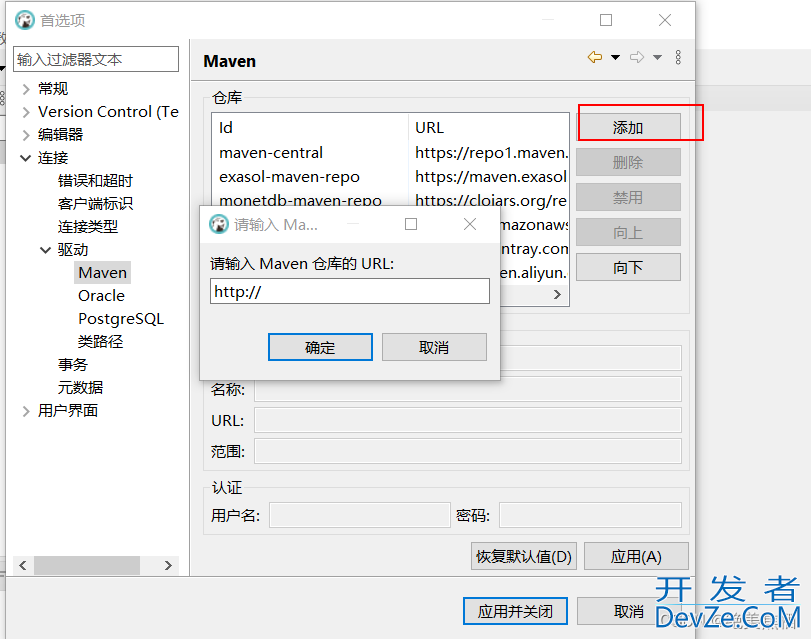Image resolution: width=811 pixels, height=639 pixels.
Task: Select Oracle under drivers
Action: point(101,295)
